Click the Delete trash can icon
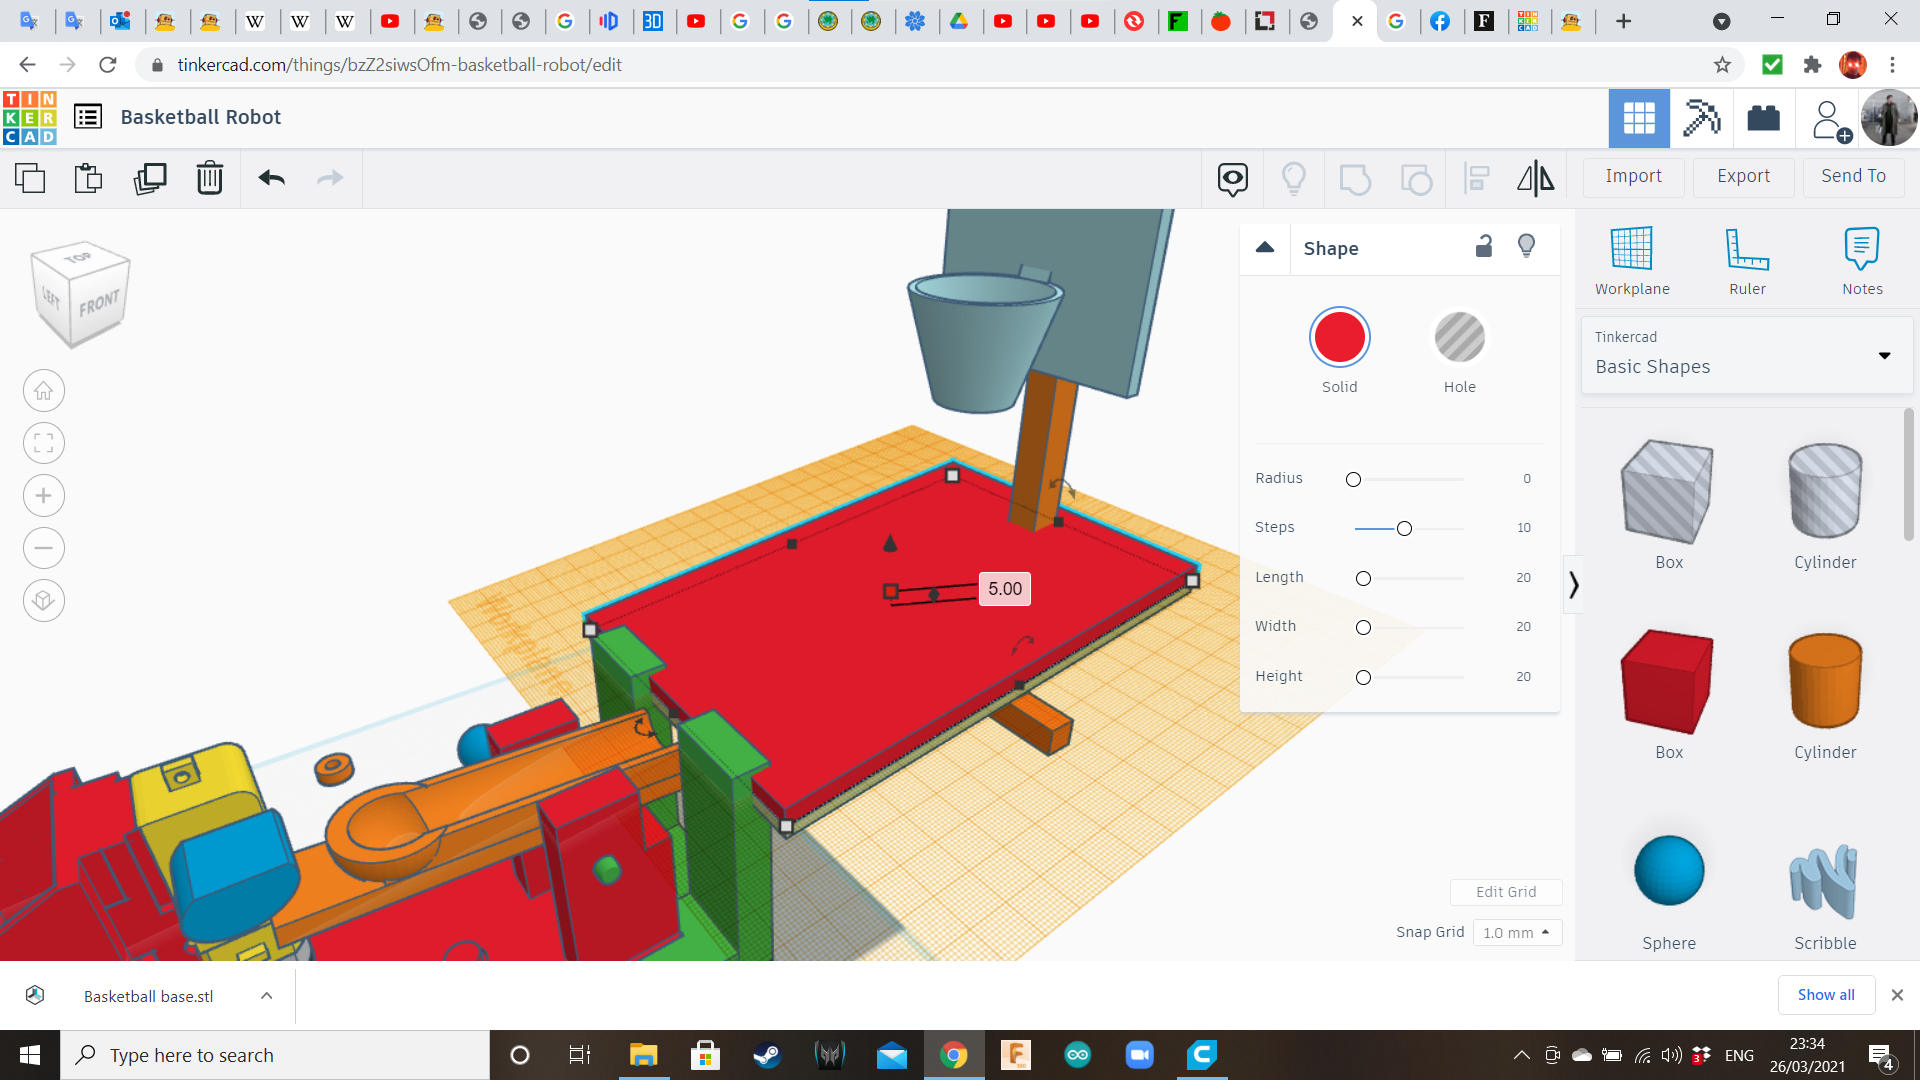The width and height of the screenshot is (1920, 1080). [x=210, y=179]
